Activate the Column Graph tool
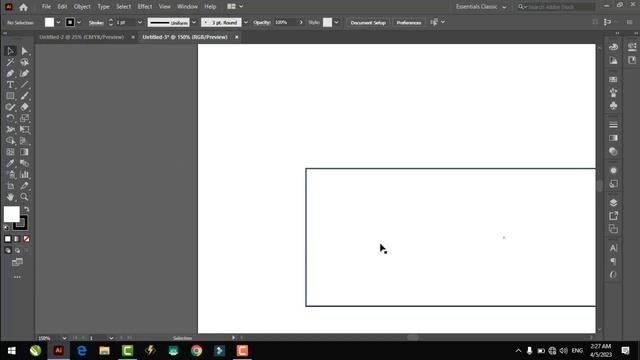640x360 pixels. tap(24, 175)
